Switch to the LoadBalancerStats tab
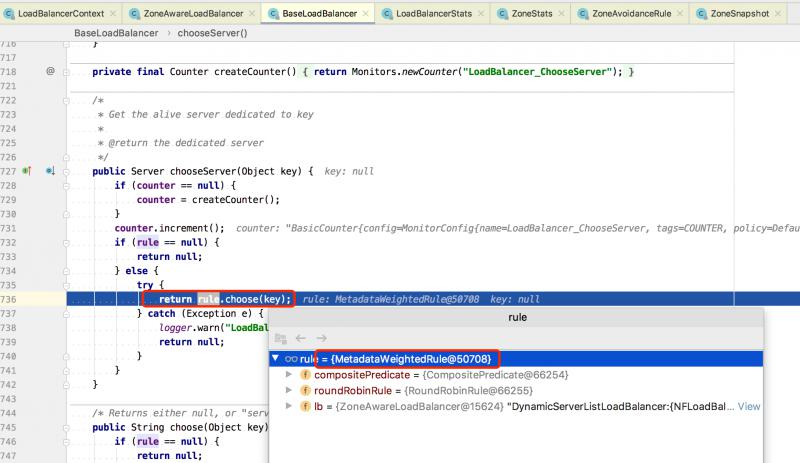The image size is (800, 463). click(x=434, y=13)
